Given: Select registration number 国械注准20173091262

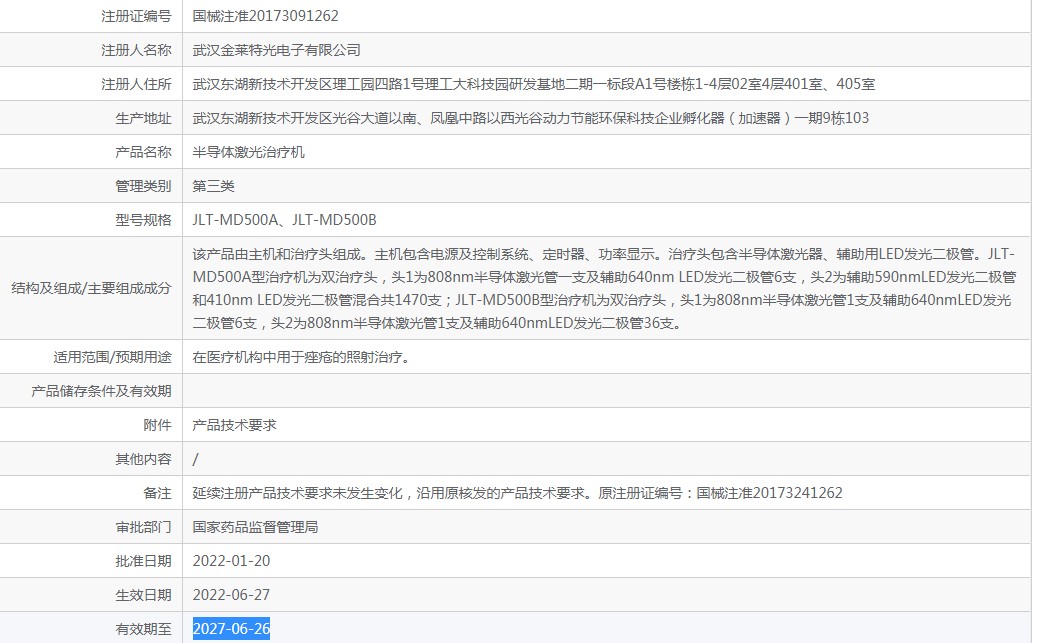Looking at the screenshot, I should [x=265, y=16].
